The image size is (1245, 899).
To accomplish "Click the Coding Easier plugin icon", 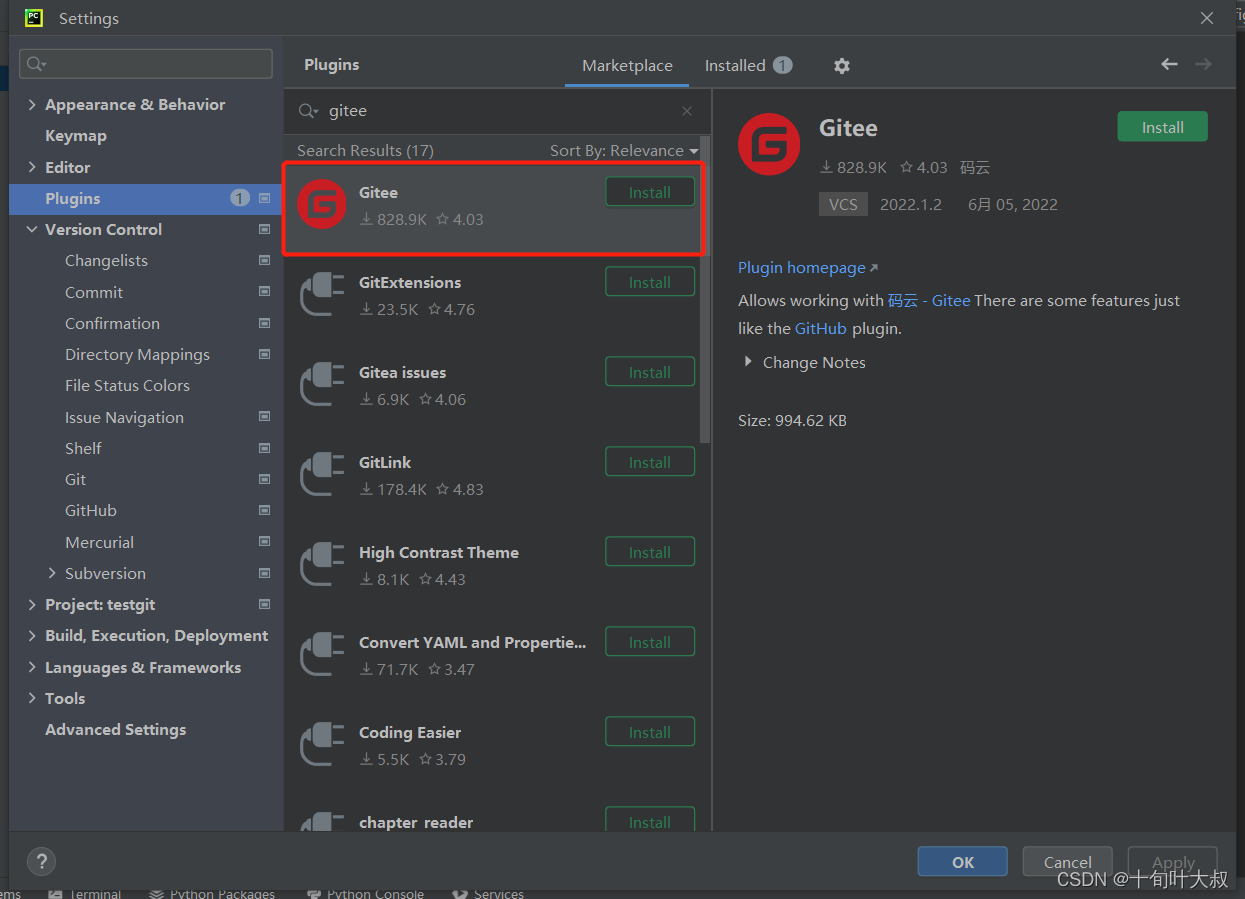I will [322, 744].
